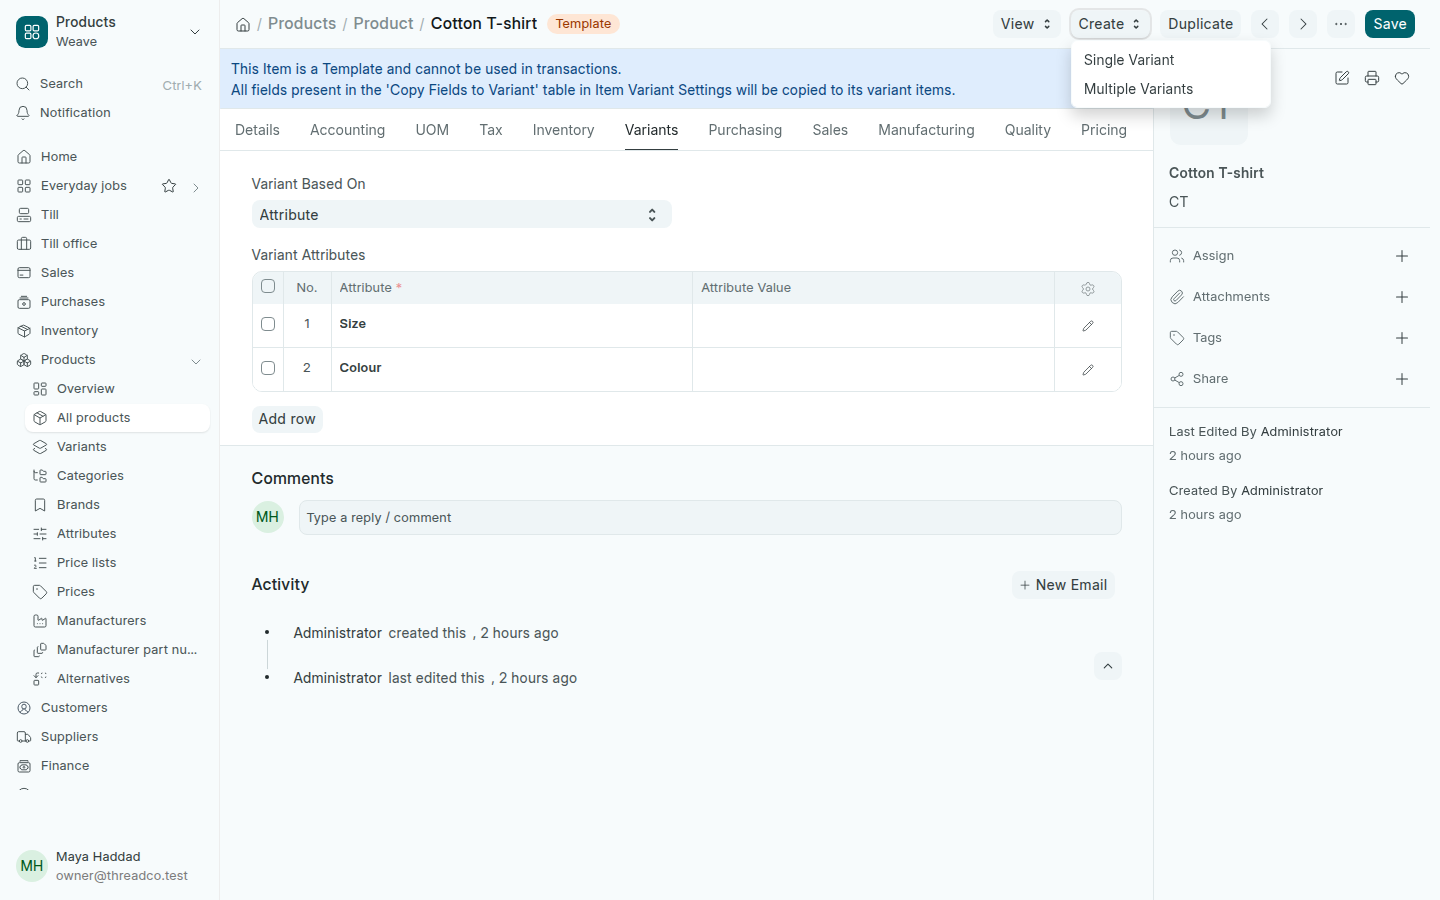
Task: Open Categories in Products submenu
Action: [117, 476]
